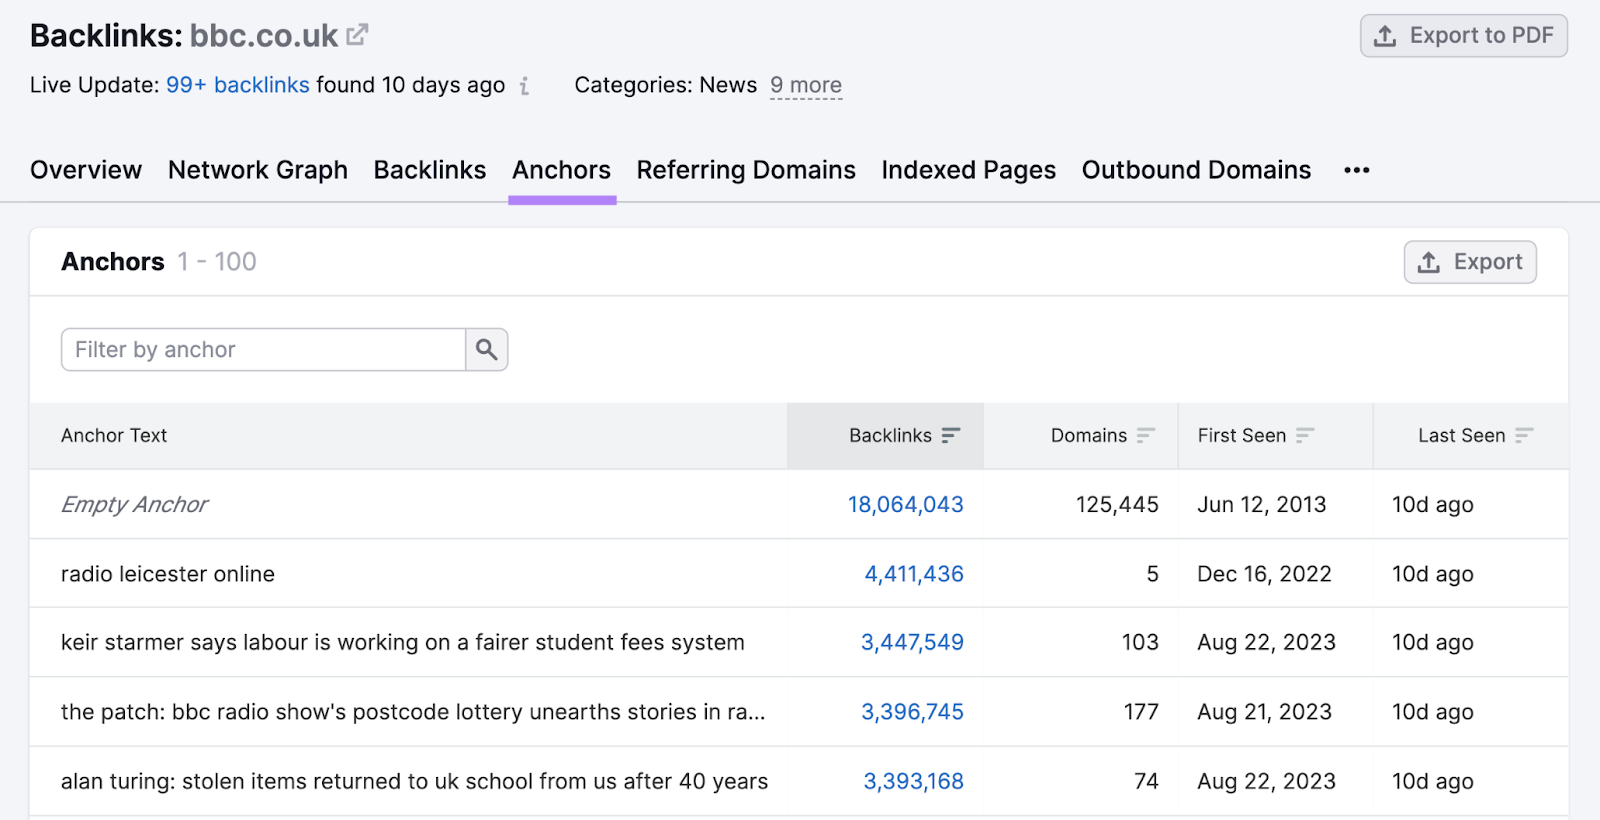Open Empty Anchor backlinks count 18,064,043

coord(905,505)
